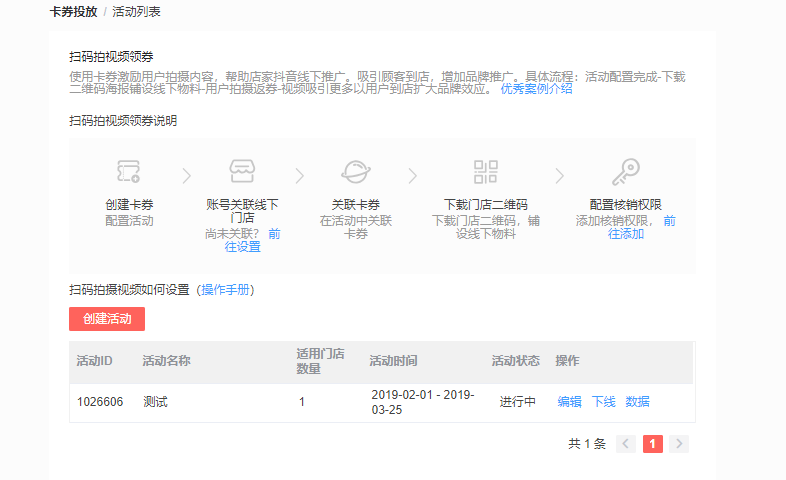Click the 活动时间 column header

pos(393,361)
